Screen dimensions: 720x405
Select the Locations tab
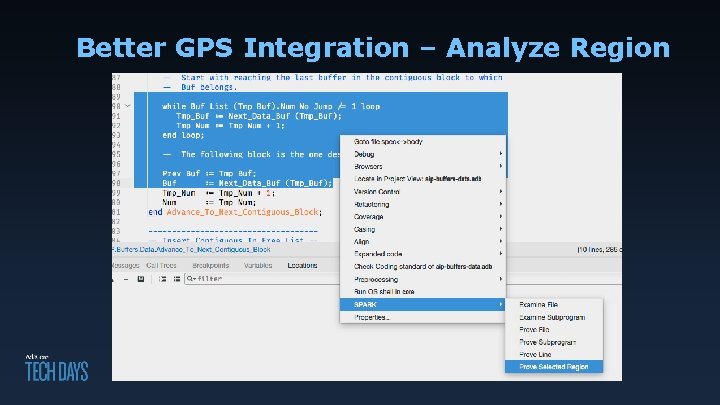[x=302, y=265]
